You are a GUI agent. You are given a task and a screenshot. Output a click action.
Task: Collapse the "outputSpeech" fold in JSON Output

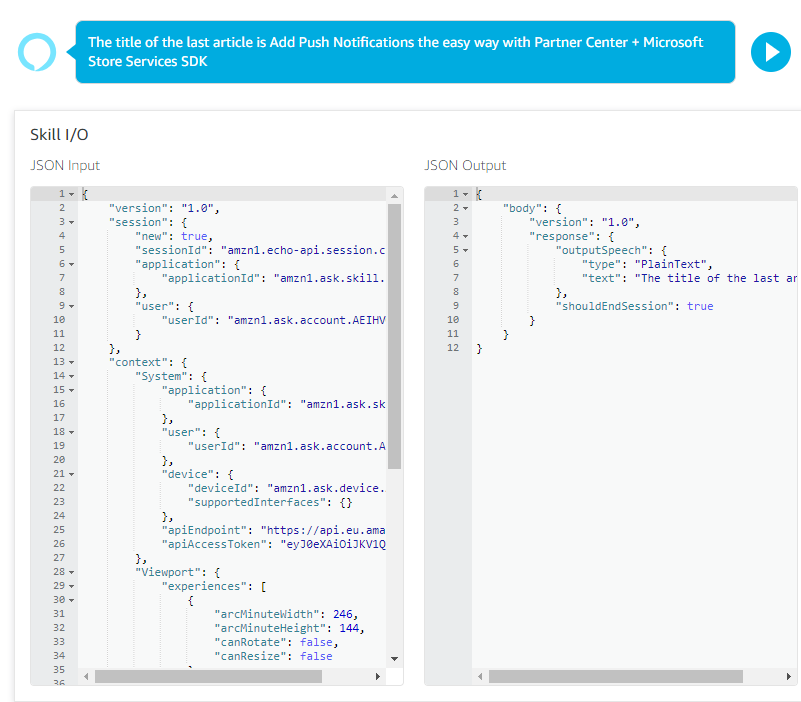click(465, 250)
